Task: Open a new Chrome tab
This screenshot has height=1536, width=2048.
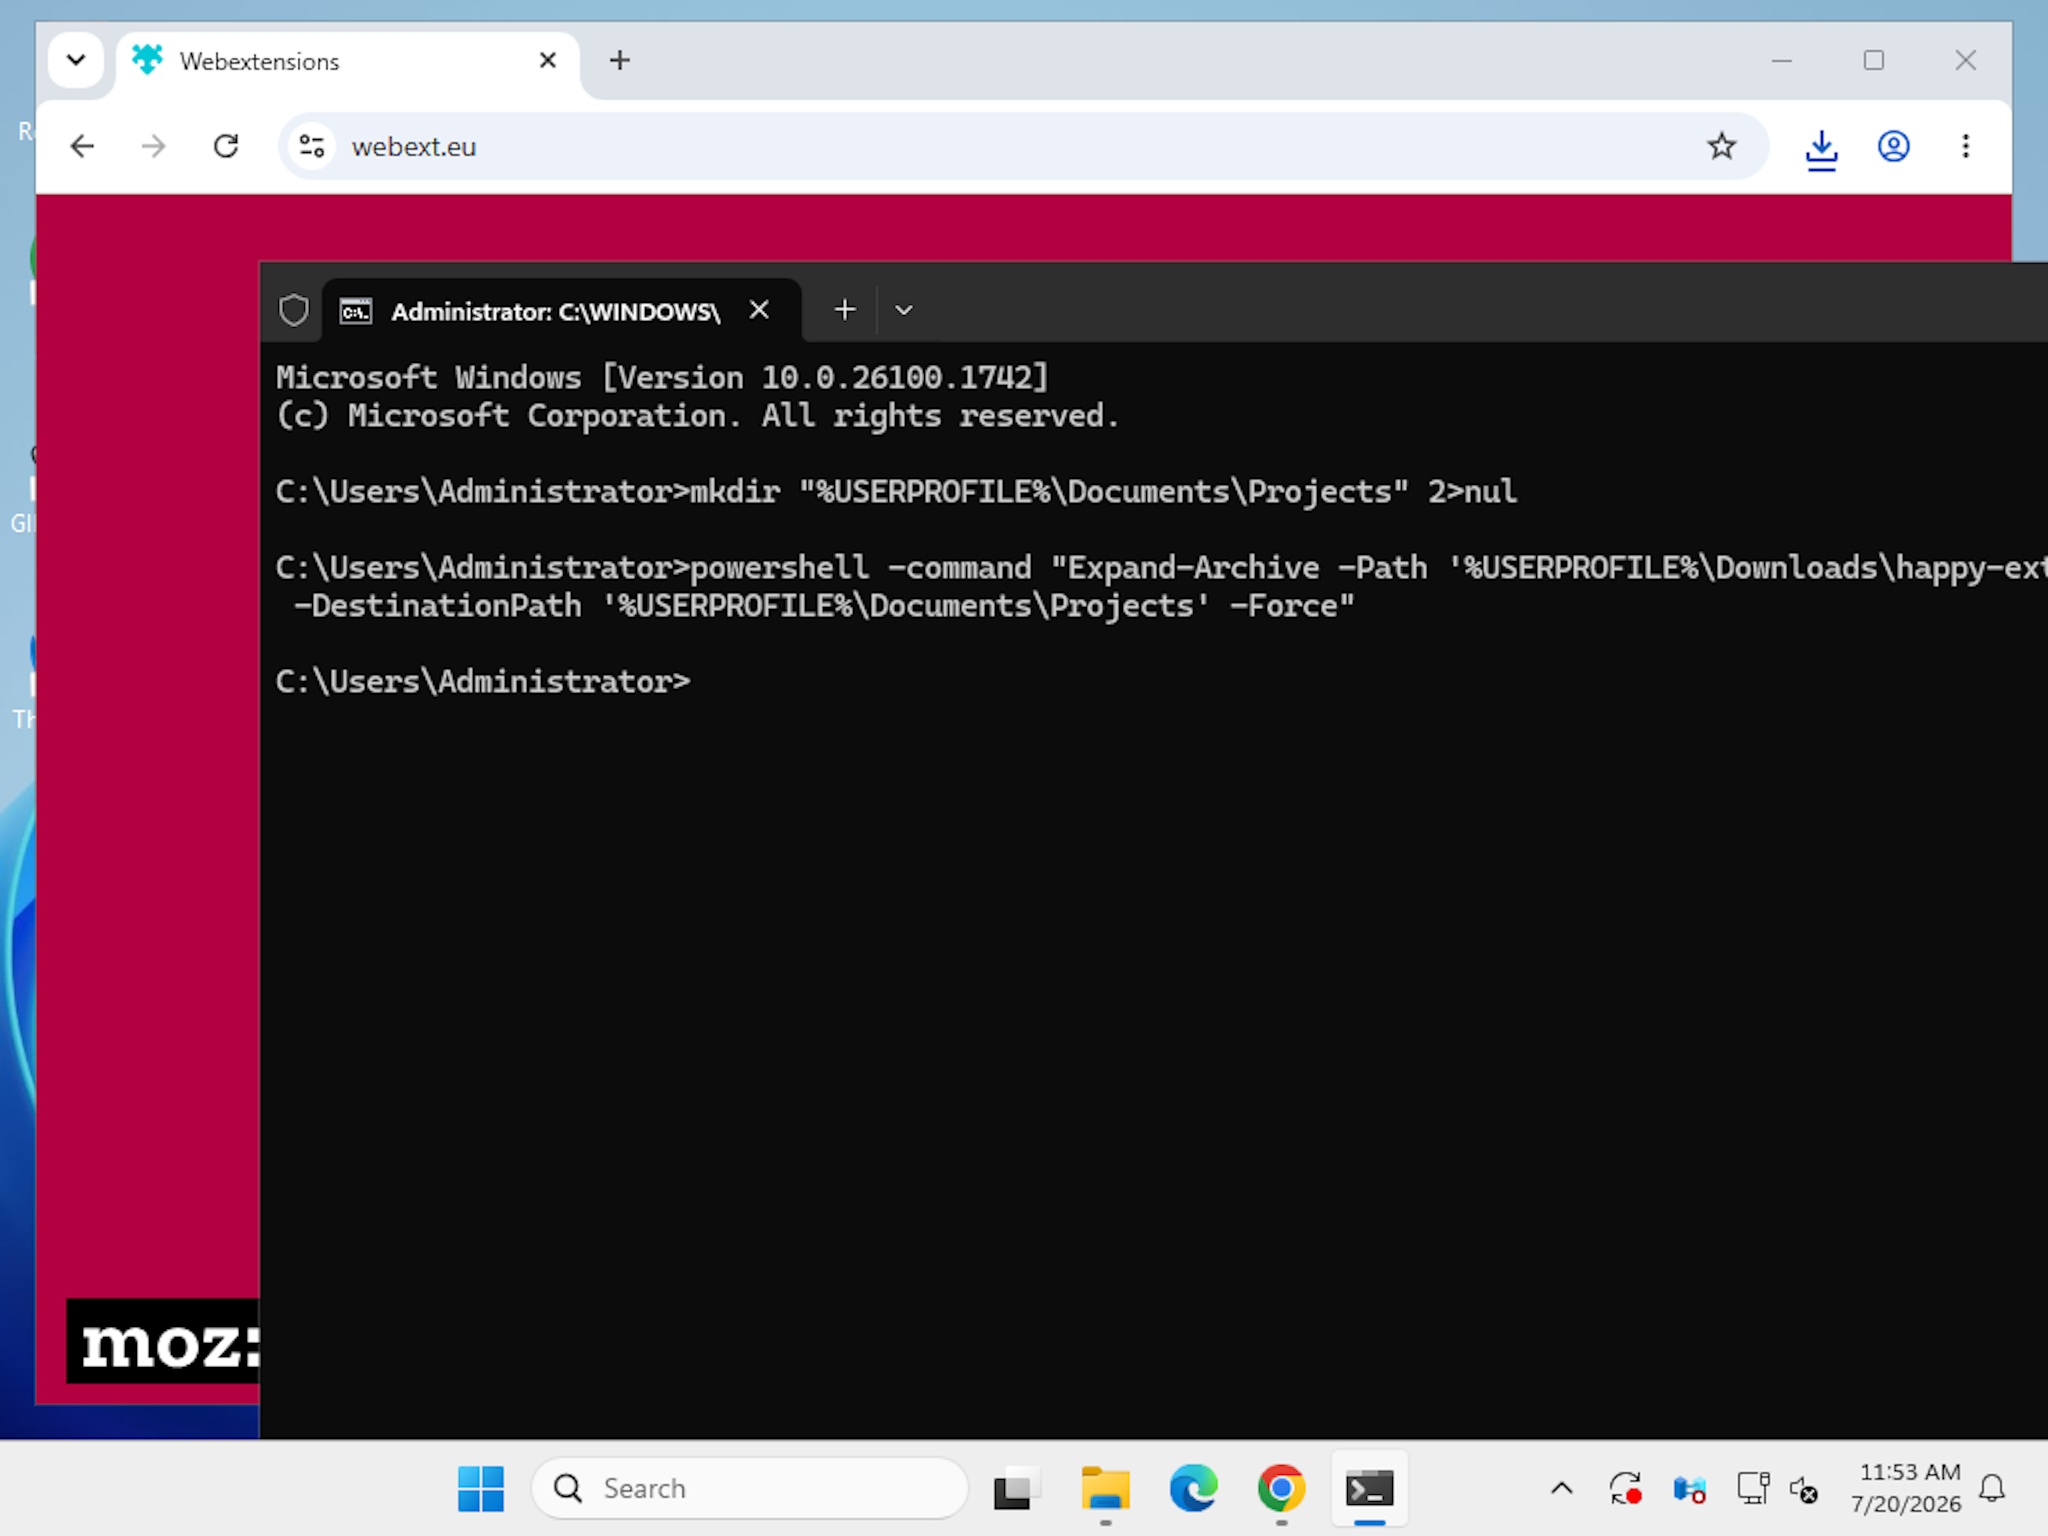Action: click(620, 61)
